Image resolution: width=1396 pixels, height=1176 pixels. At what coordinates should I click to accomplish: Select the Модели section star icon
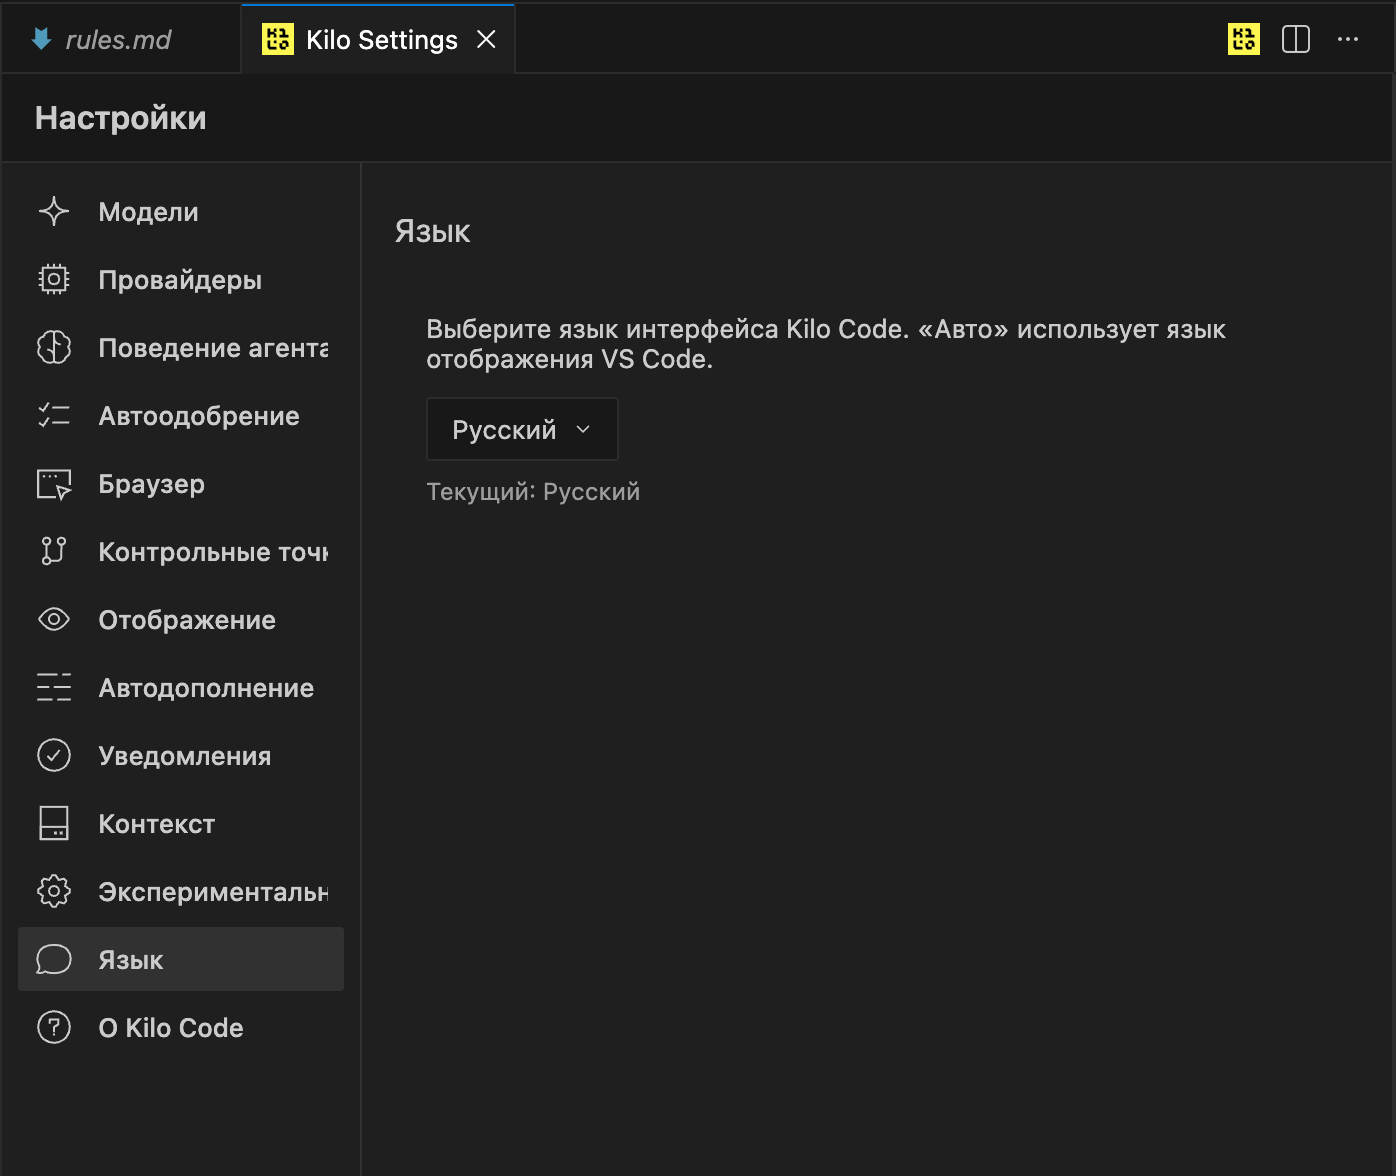54,211
